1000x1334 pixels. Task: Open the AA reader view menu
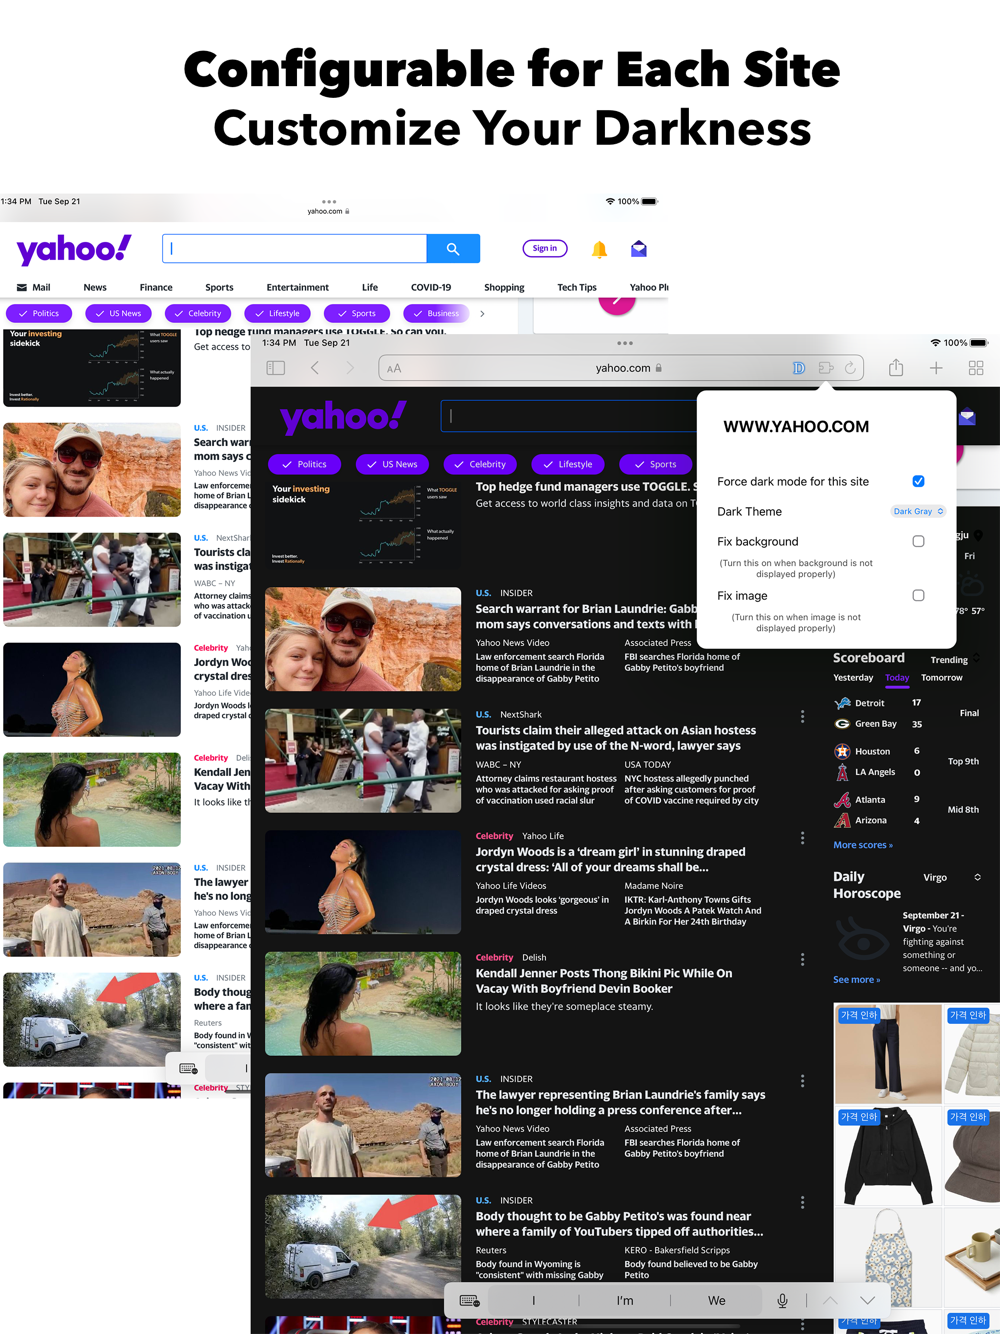click(x=394, y=368)
